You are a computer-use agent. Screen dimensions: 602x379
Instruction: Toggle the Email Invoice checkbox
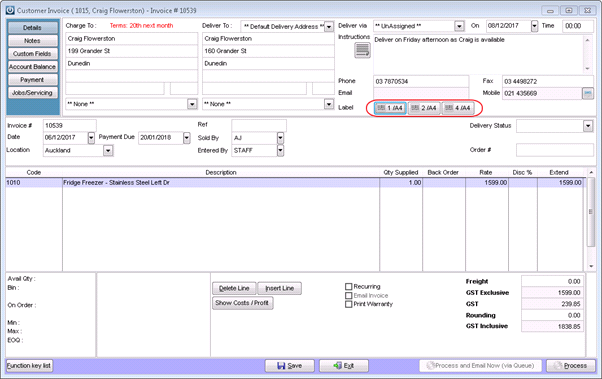pyautogui.click(x=349, y=295)
